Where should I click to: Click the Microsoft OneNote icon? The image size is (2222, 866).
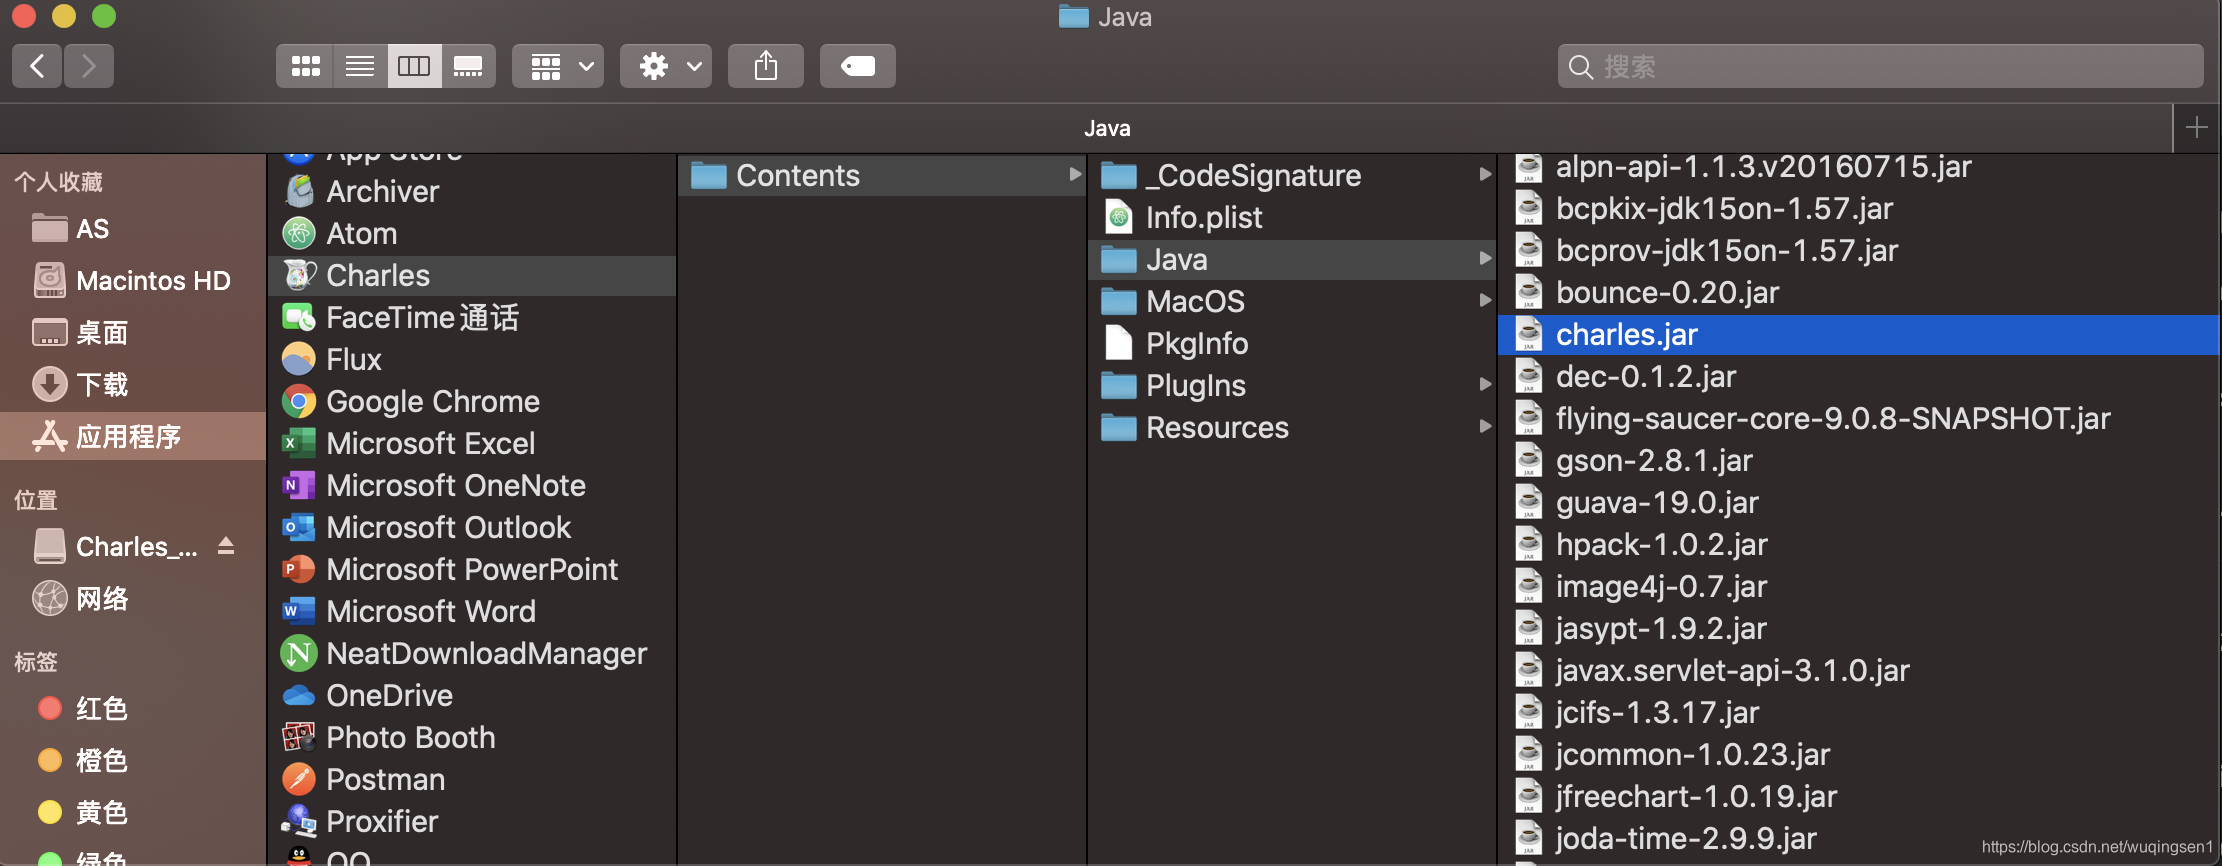(x=299, y=485)
